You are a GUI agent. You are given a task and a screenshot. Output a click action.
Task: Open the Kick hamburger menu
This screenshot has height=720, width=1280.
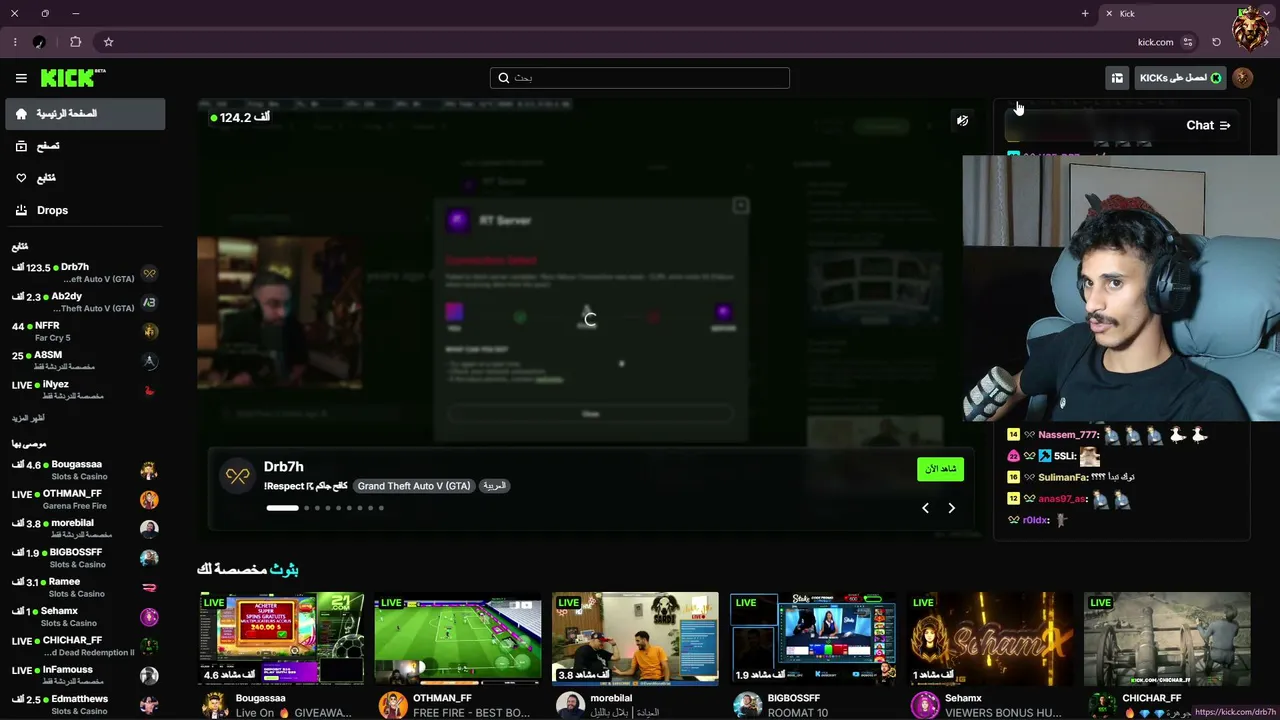(x=21, y=78)
